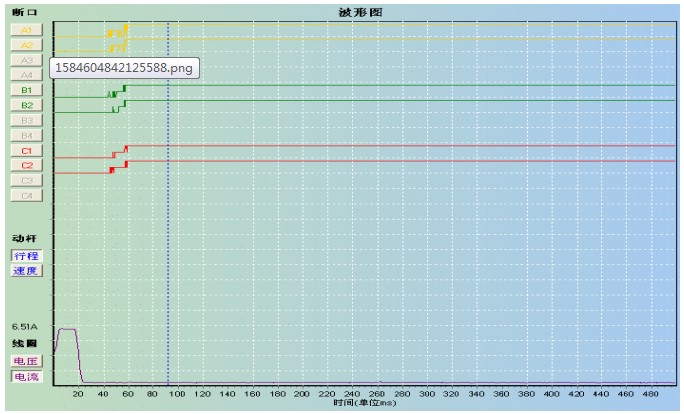This screenshot has height=414, width=684.
Task: Toggle the A1 break channel
Action: coord(26,30)
